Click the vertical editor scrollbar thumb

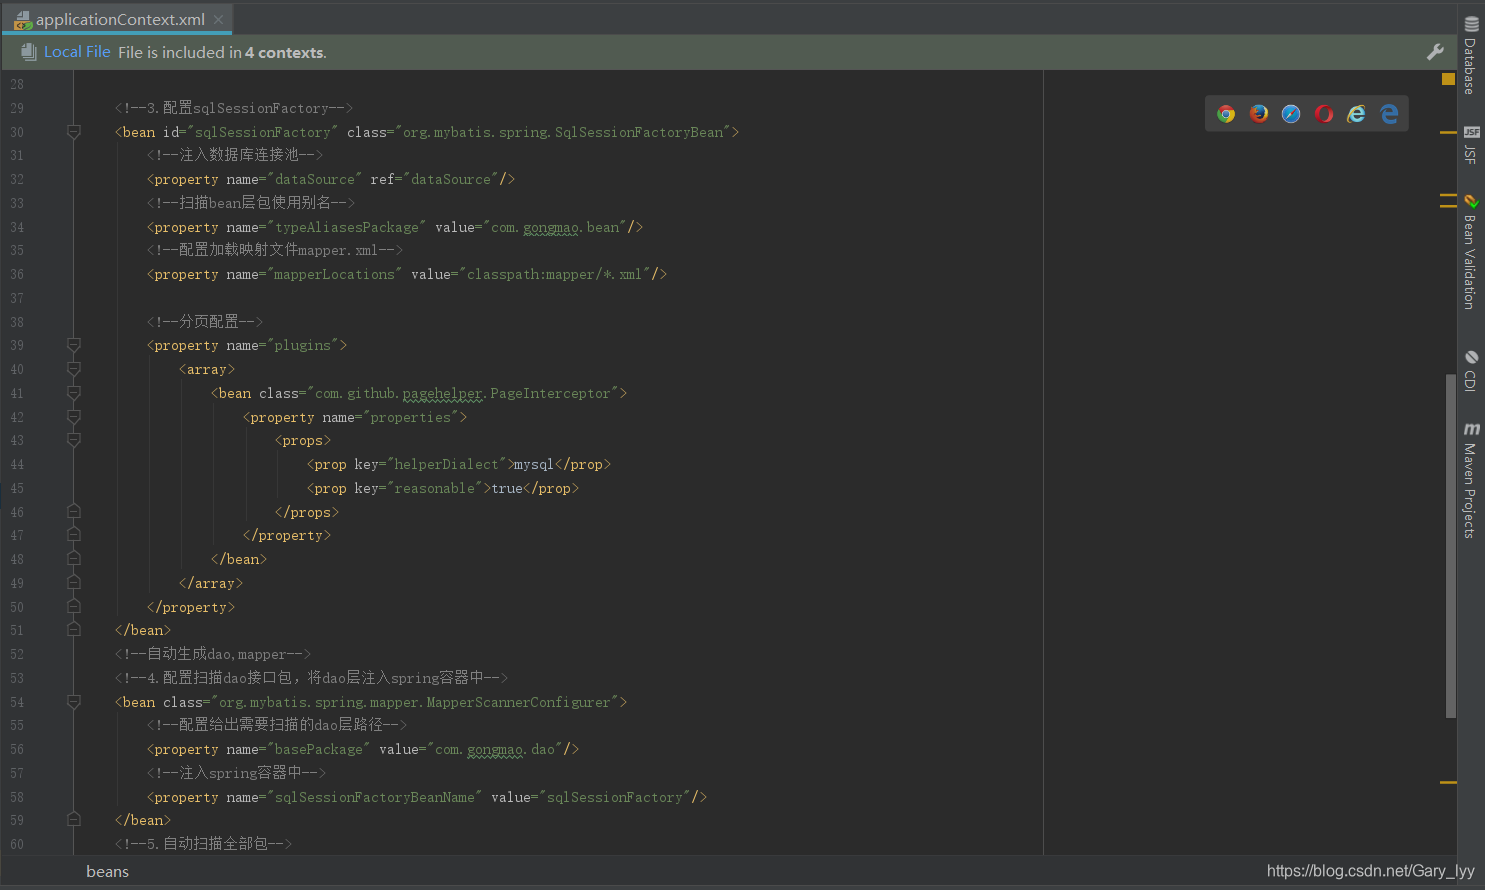click(1450, 546)
